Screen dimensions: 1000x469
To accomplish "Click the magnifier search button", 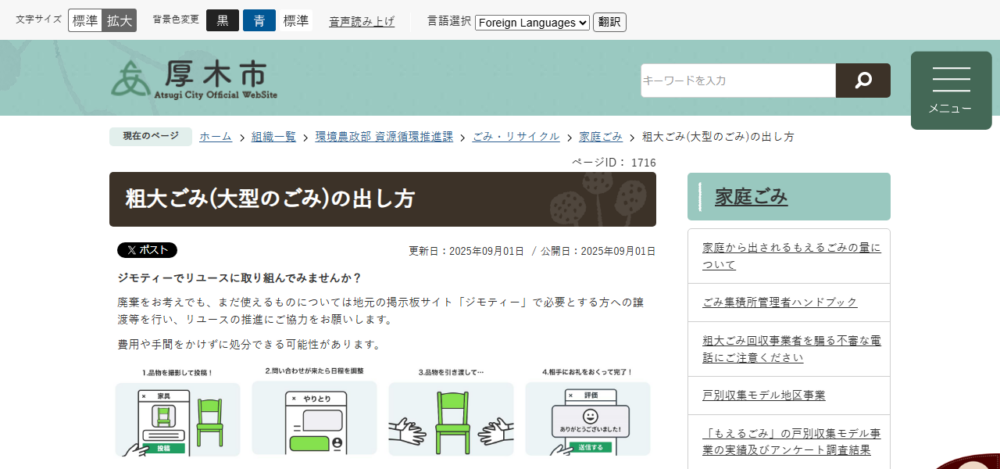I will coord(863,80).
